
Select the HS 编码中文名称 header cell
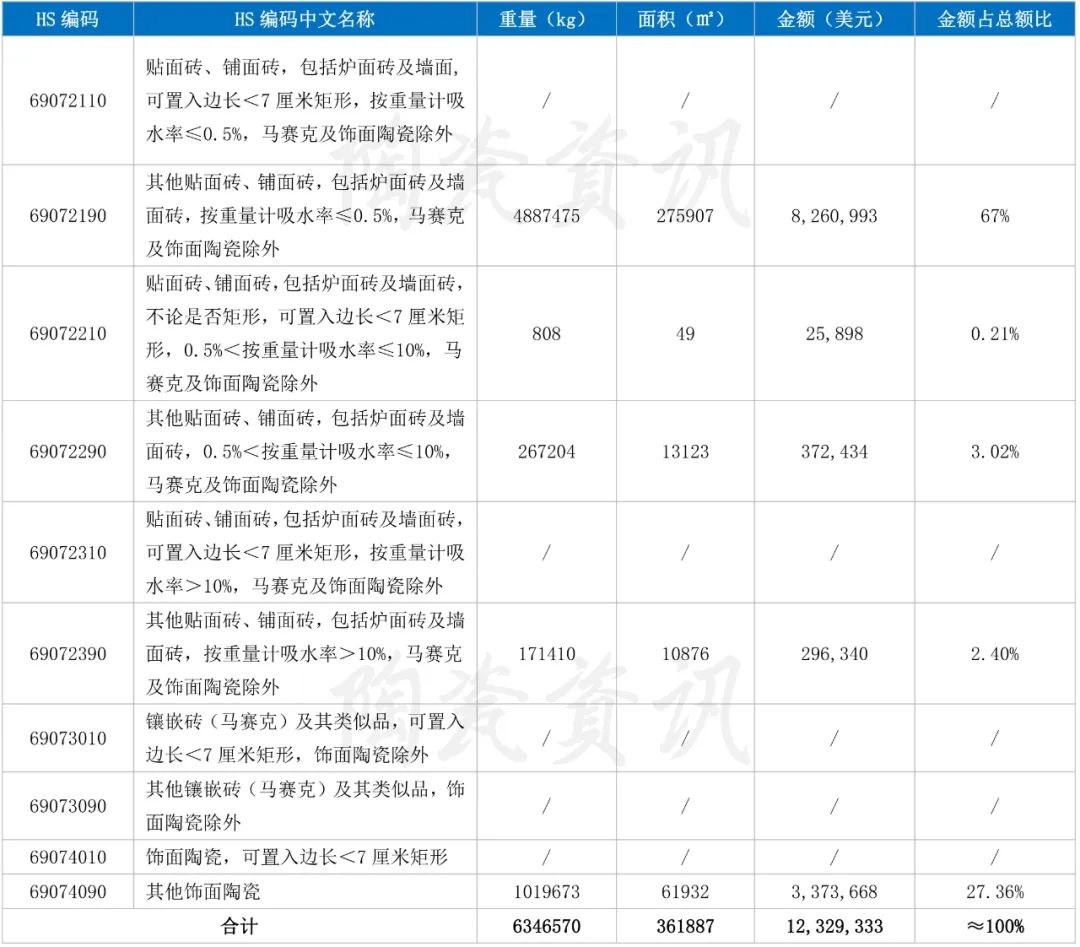coord(305,19)
